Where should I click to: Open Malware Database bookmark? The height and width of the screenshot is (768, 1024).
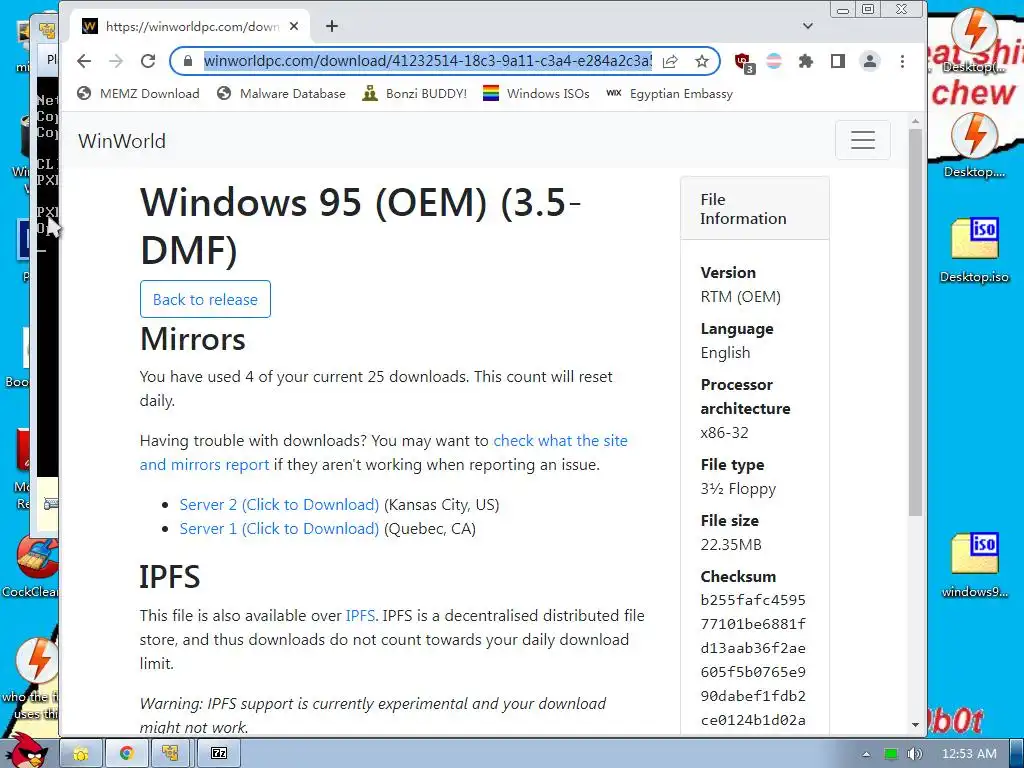(281, 94)
